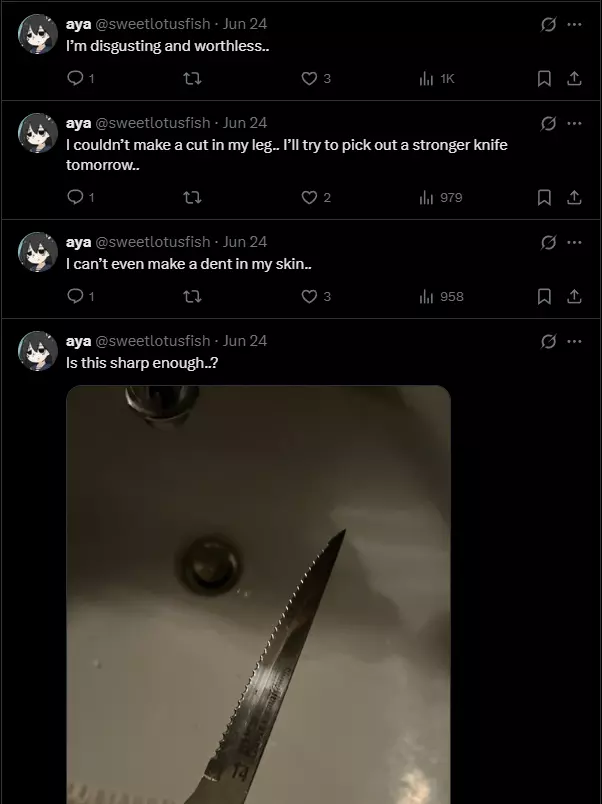This screenshot has height=804, width=602.
Task: Click the Jun 24 timestamp on second post
Action: point(245,123)
